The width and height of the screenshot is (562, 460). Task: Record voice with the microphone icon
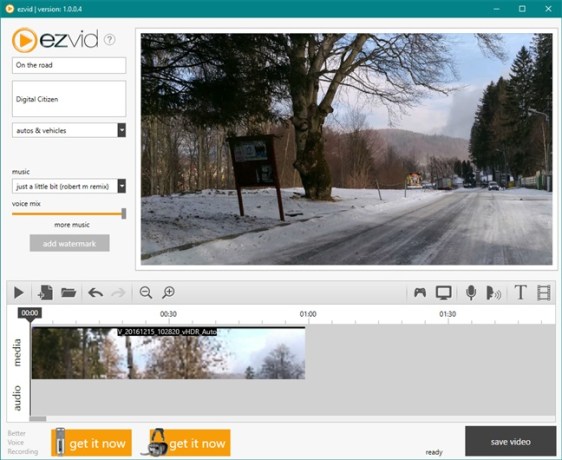[x=471, y=293]
